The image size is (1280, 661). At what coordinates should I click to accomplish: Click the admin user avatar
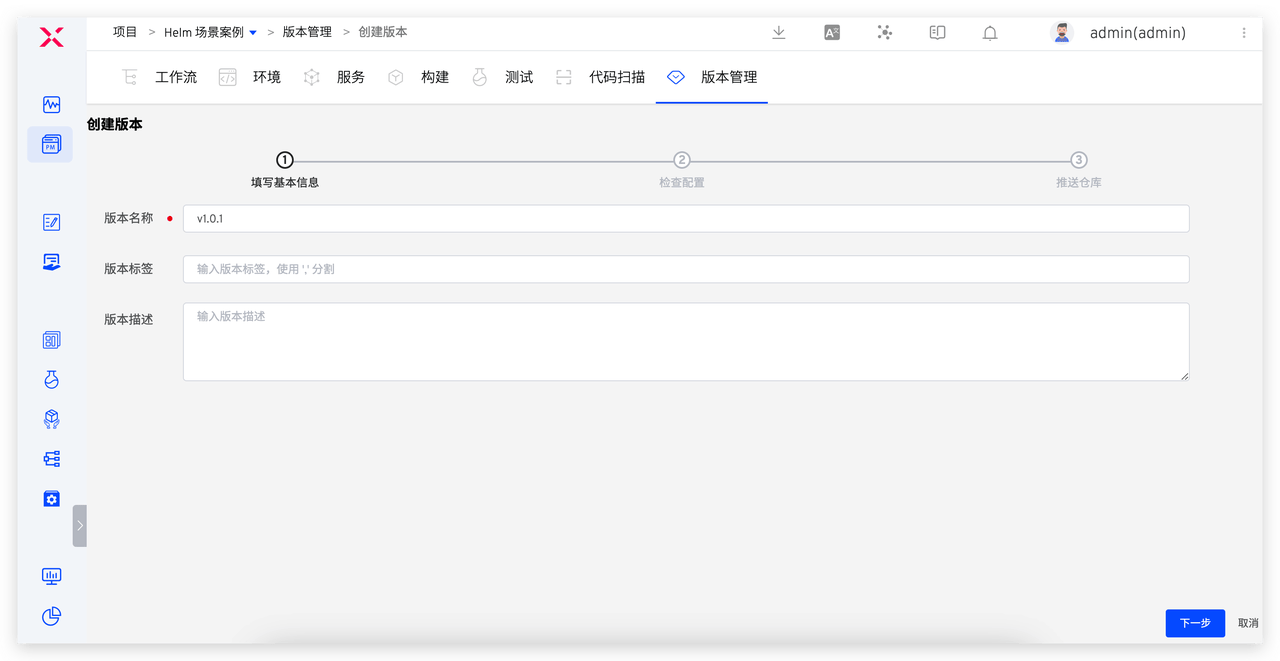(x=1060, y=31)
